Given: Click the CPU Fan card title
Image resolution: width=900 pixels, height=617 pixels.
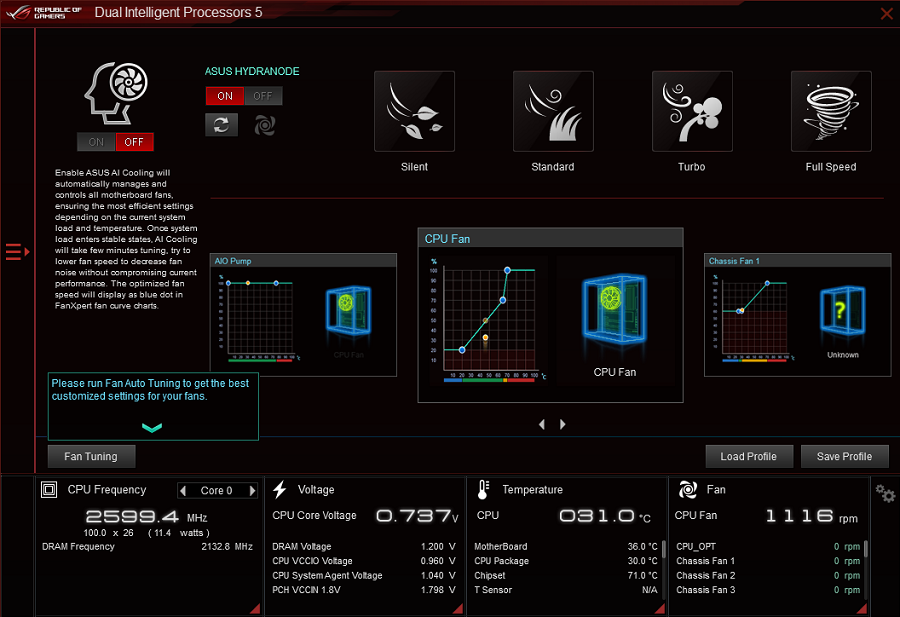Looking at the screenshot, I should [447, 239].
